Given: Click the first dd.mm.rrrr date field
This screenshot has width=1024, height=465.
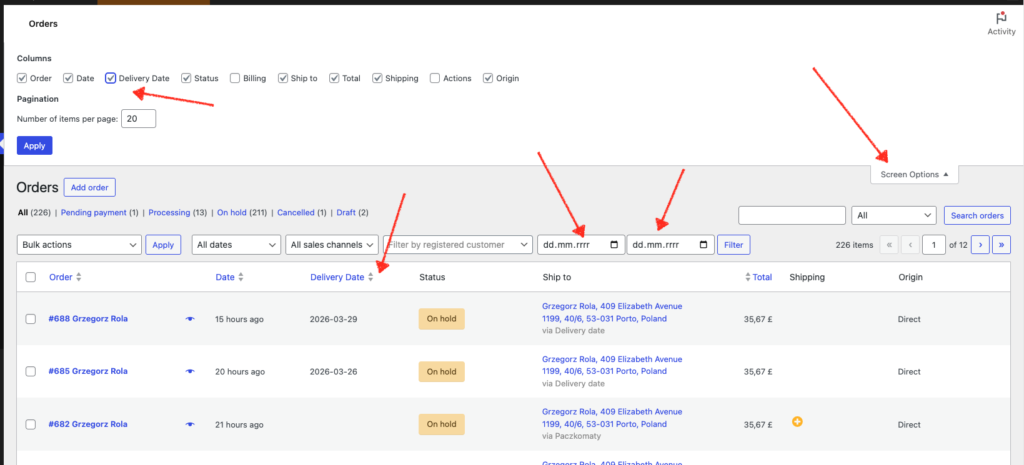Looking at the screenshot, I should (580, 245).
